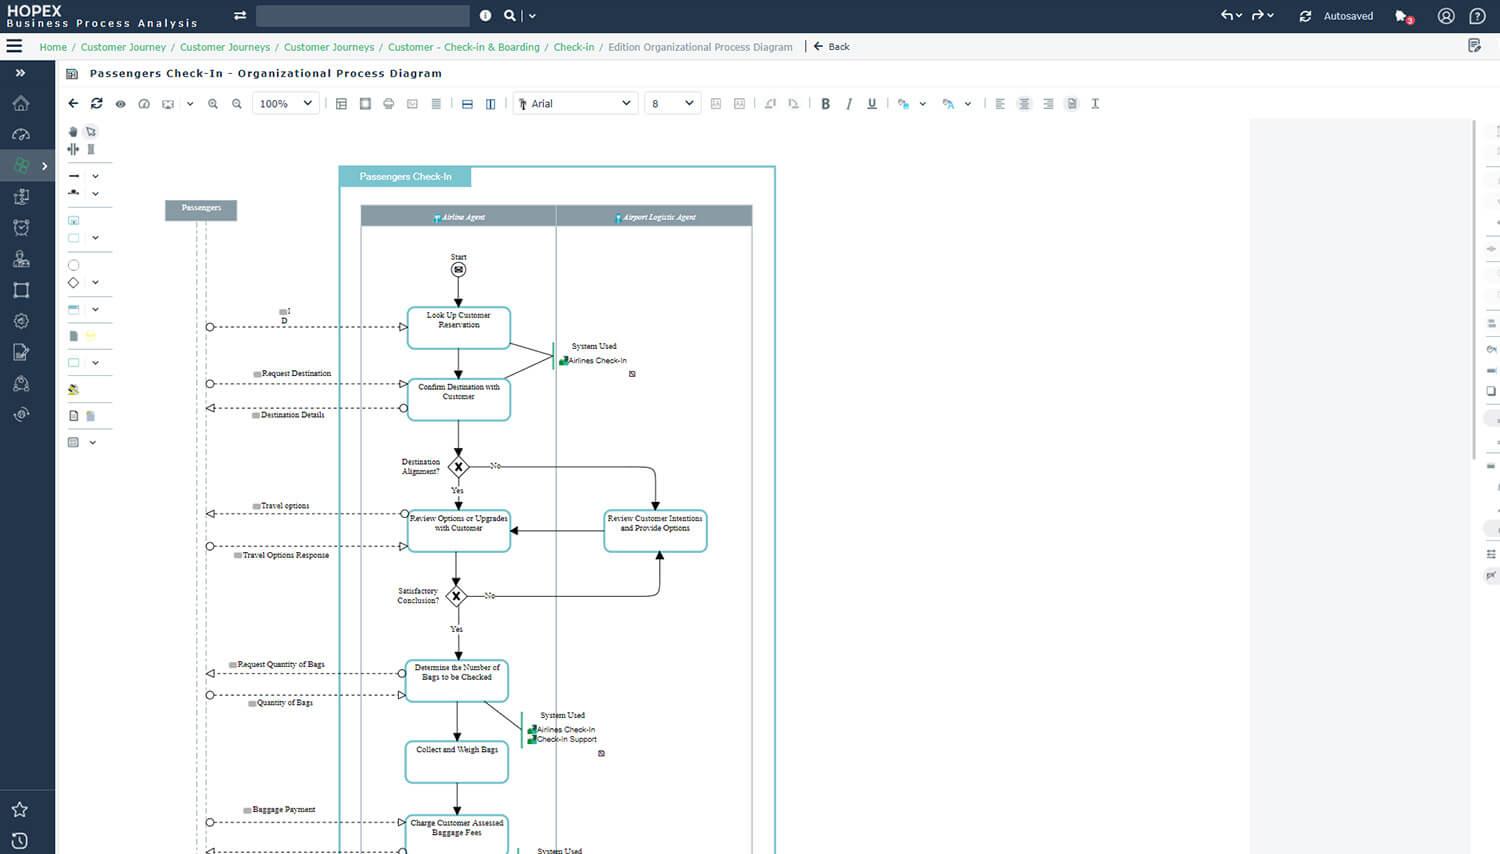This screenshot has height=854, width=1500.
Task: Open the line color picker
Action: pos(948,103)
